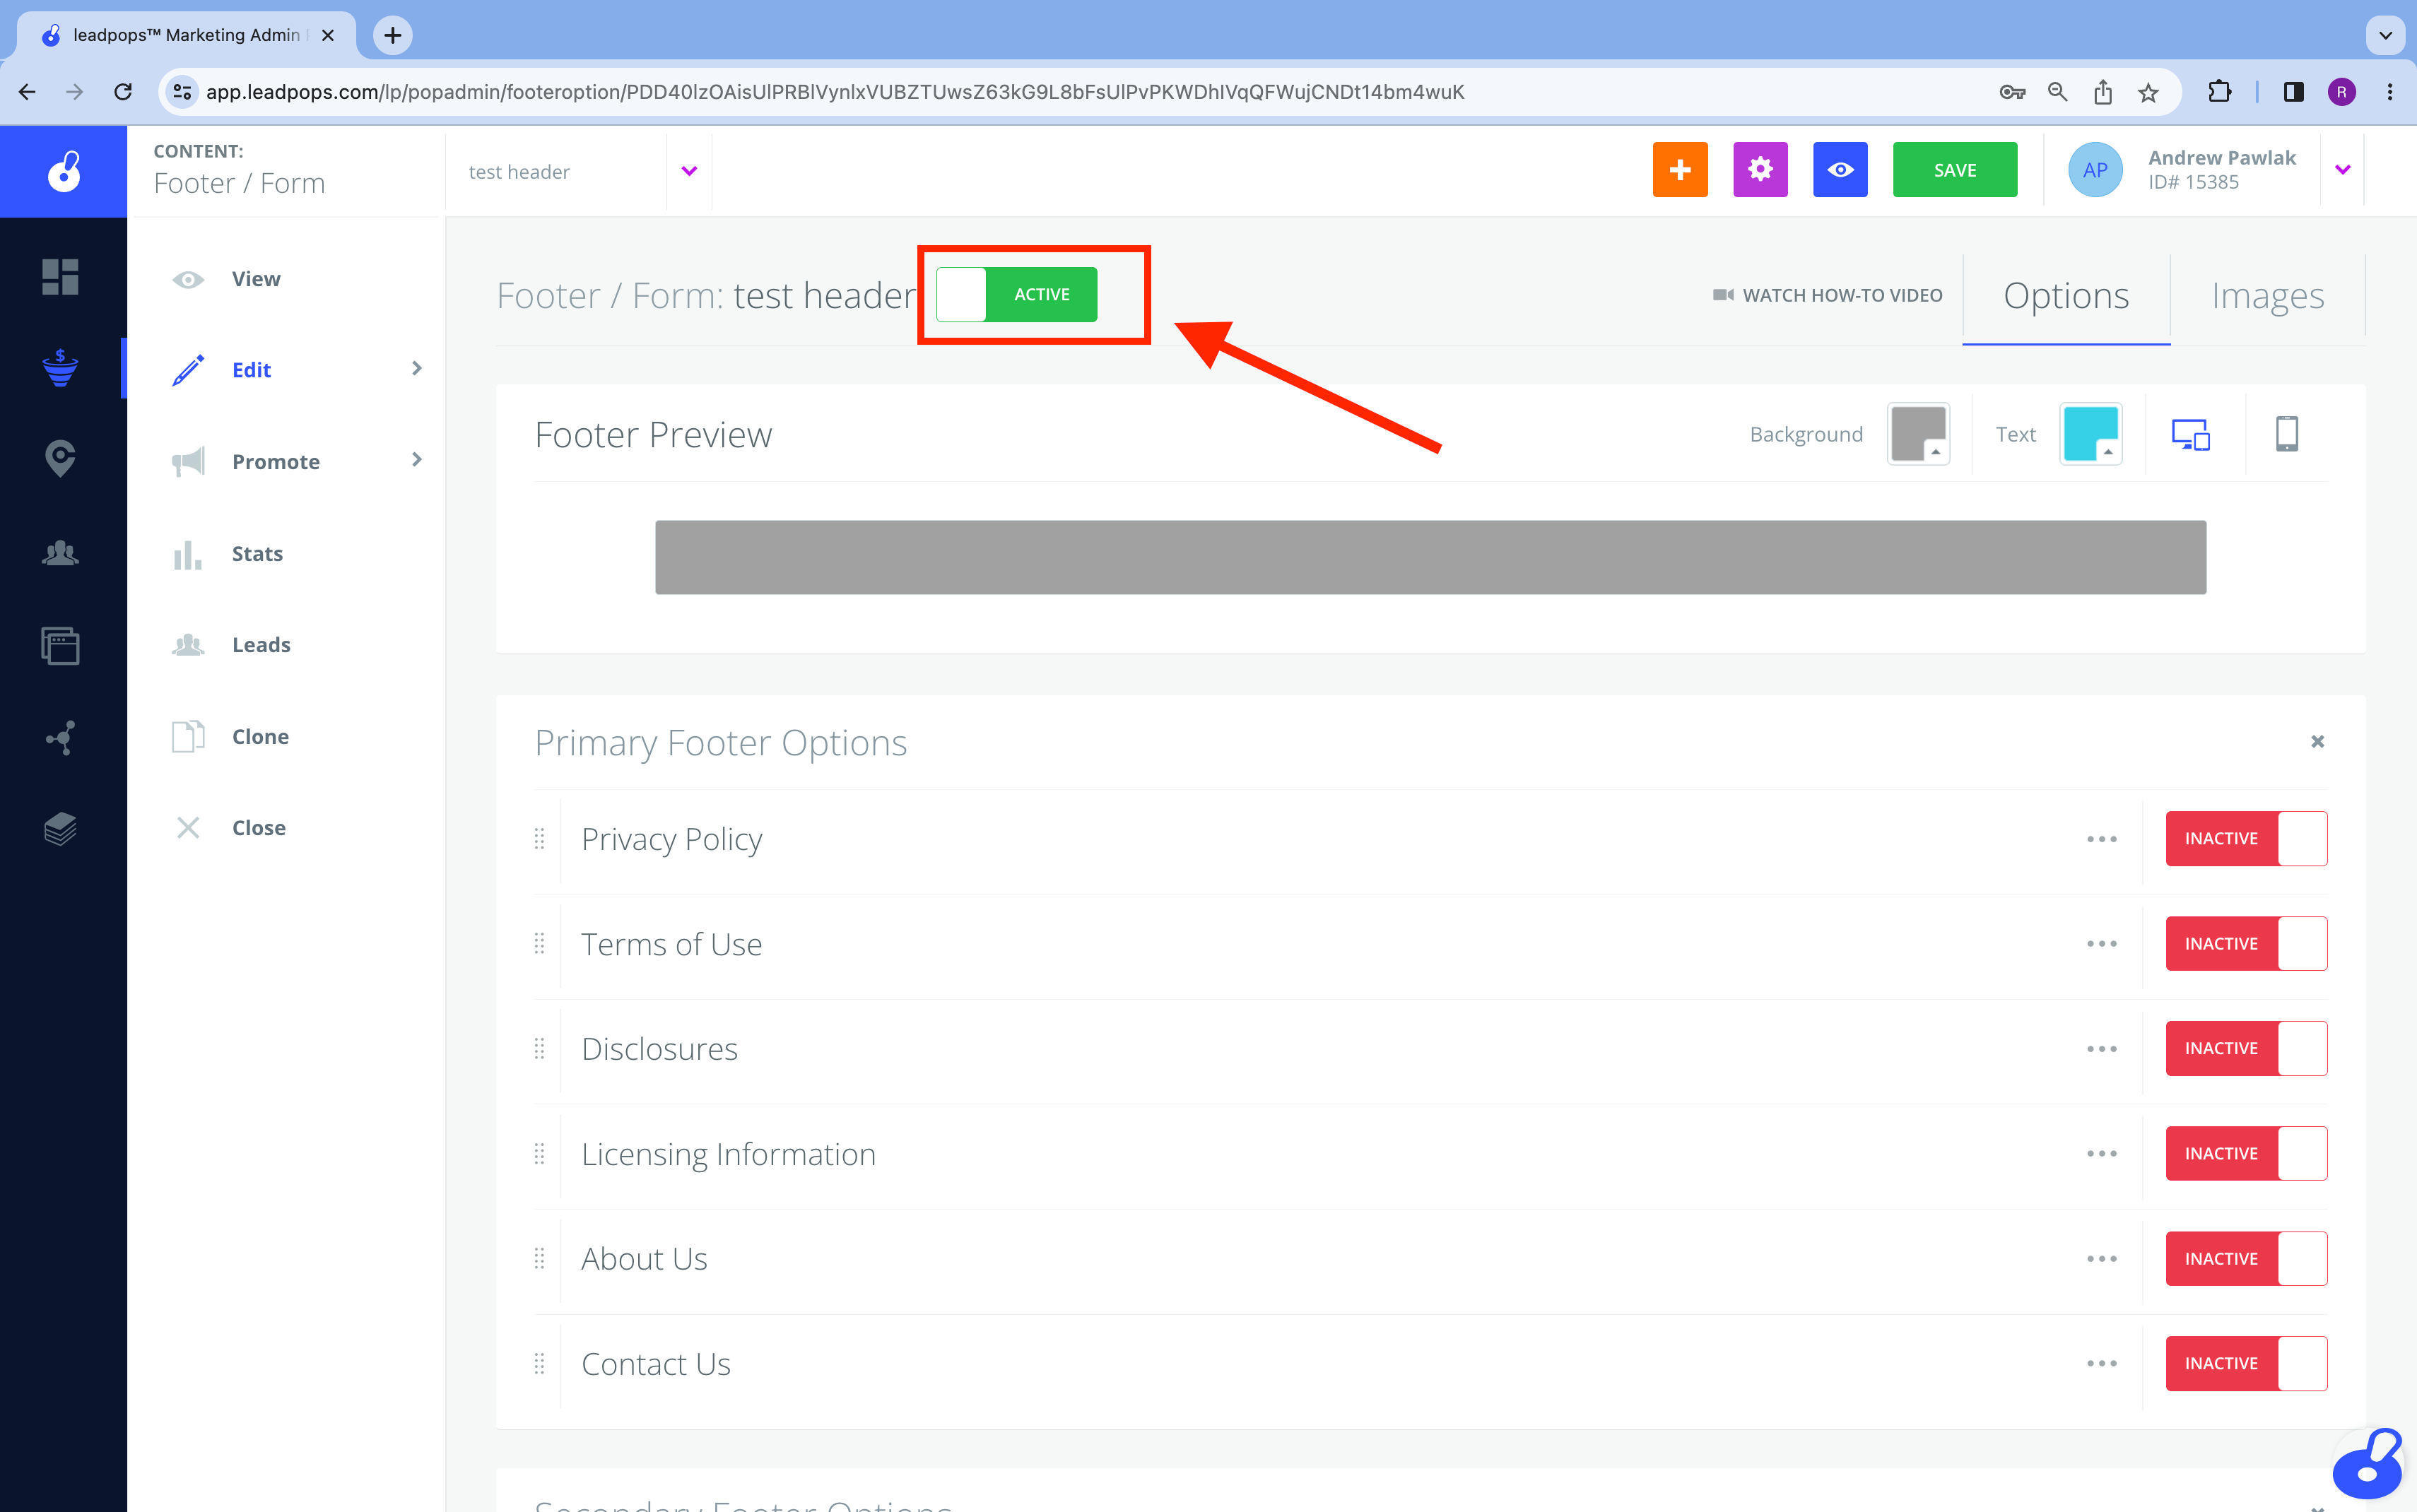Open the people group icon in the dark sidebar
2417x1512 pixels.
tap(60, 552)
